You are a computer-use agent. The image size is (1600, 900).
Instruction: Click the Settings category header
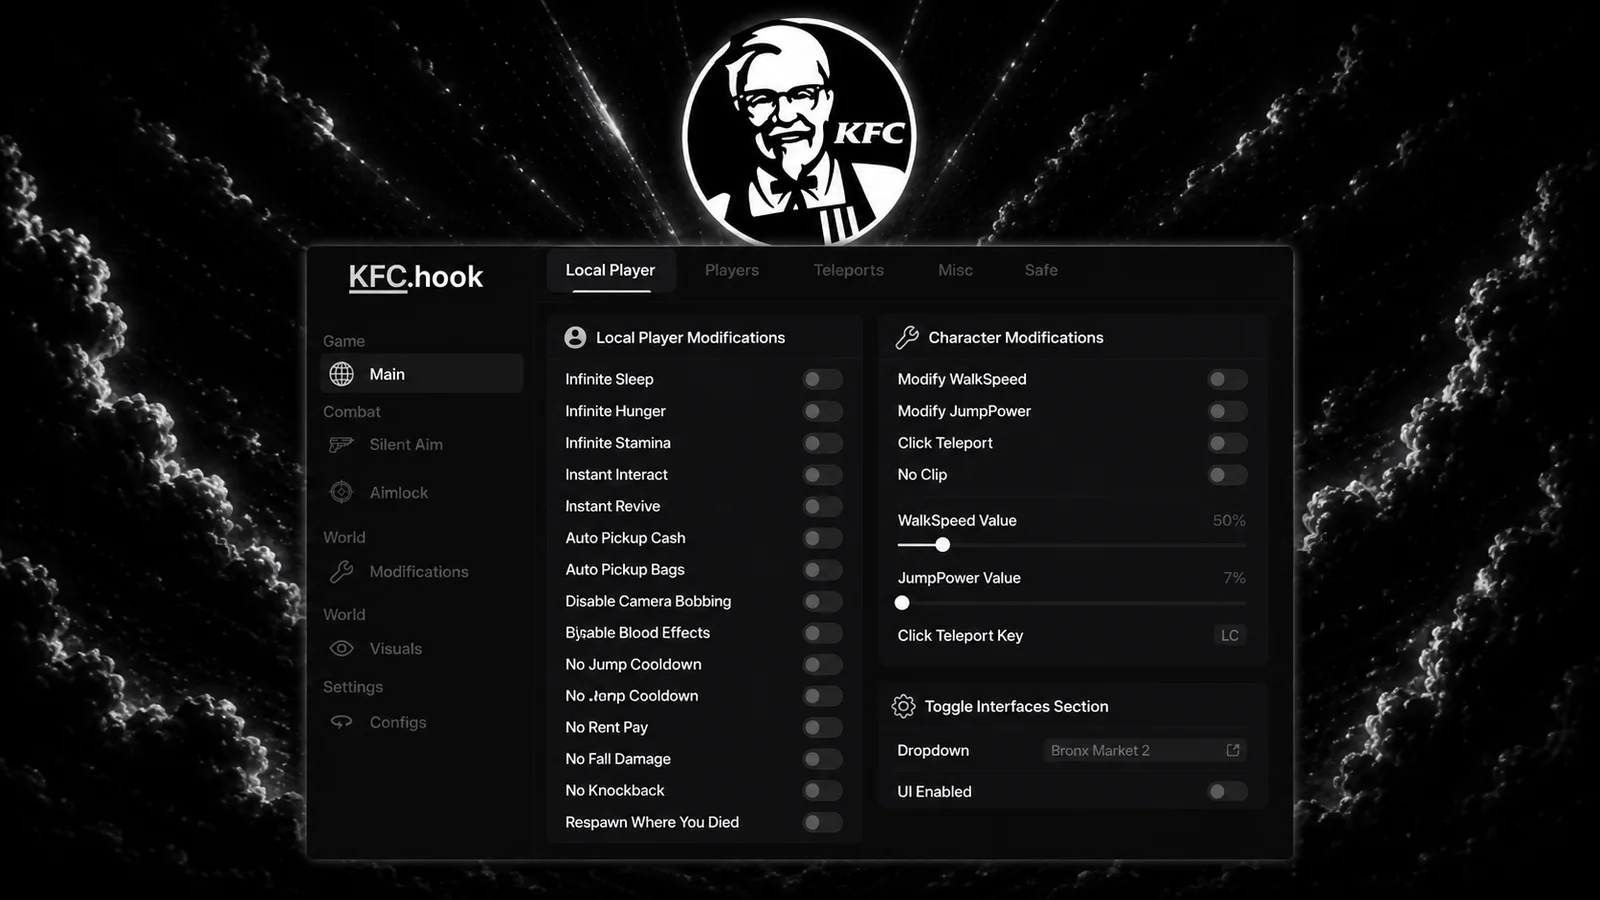[353, 687]
